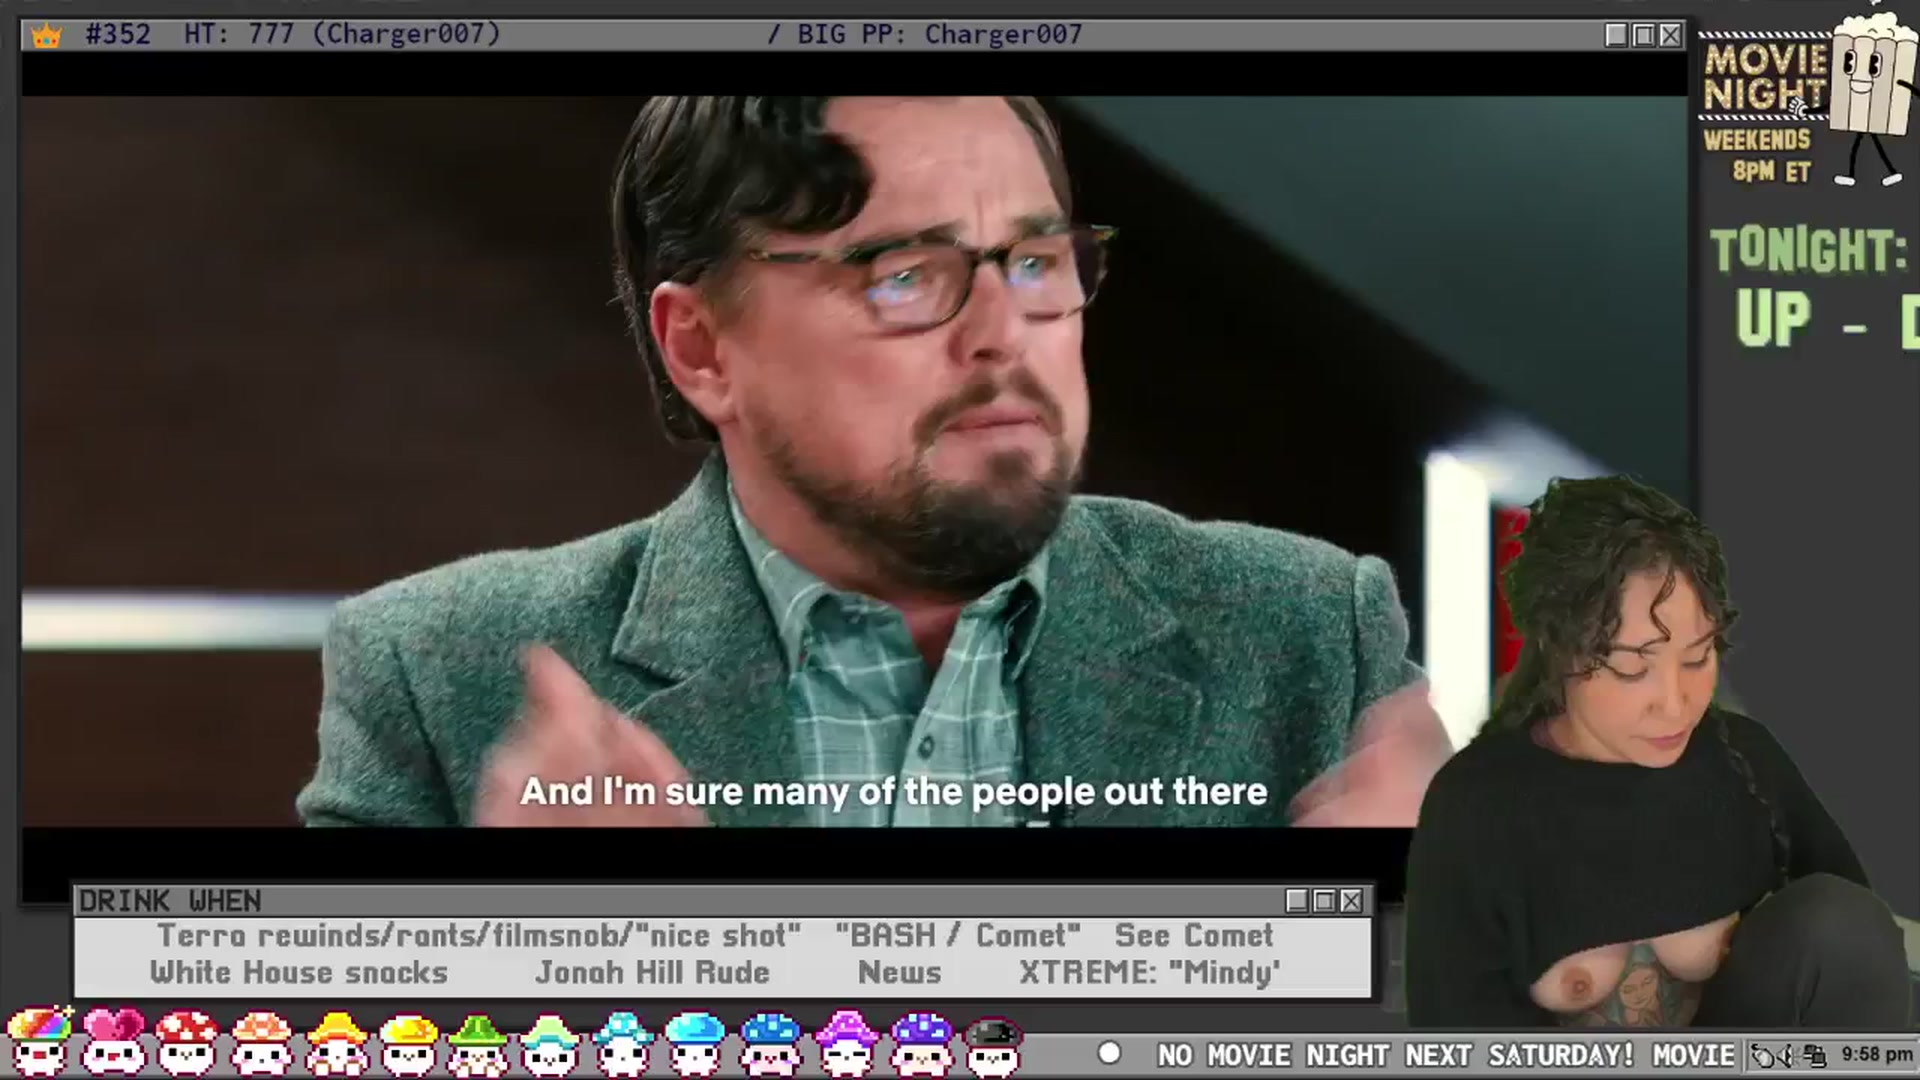Click the "White House snacks" rule
The height and width of the screenshot is (1080, 1920).
(x=299, y=972)
